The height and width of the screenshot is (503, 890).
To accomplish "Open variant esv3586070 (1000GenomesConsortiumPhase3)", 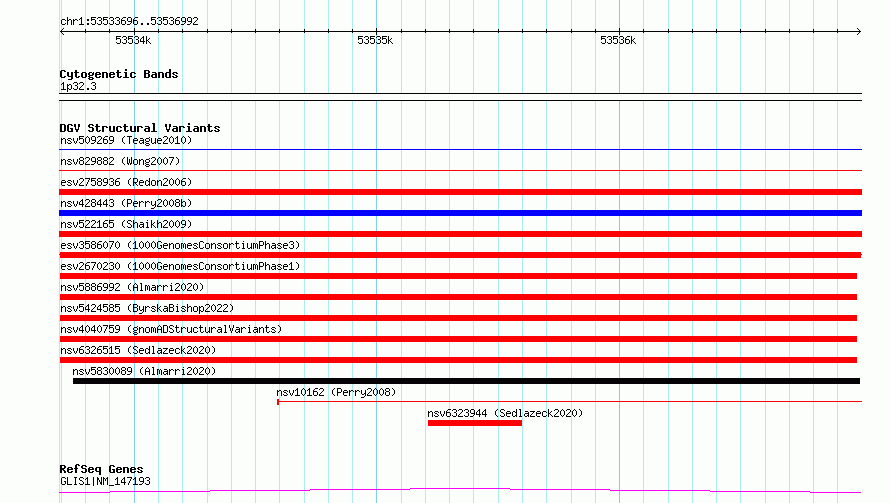I will (x=180, y=245).
